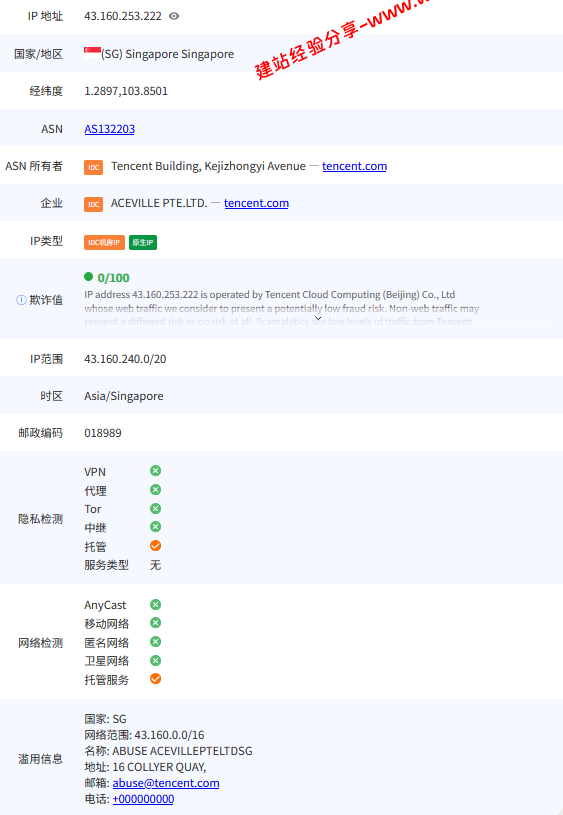The width and height of the screenshot is (563, 815).
Task: Click the ACEVILLE PTE.LTD. company name
Action: click(159, 203)
